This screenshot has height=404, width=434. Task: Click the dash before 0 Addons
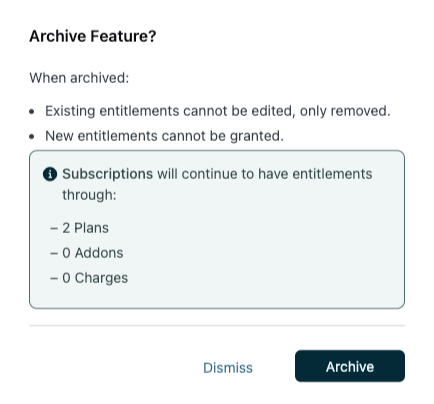click(54, 254)
